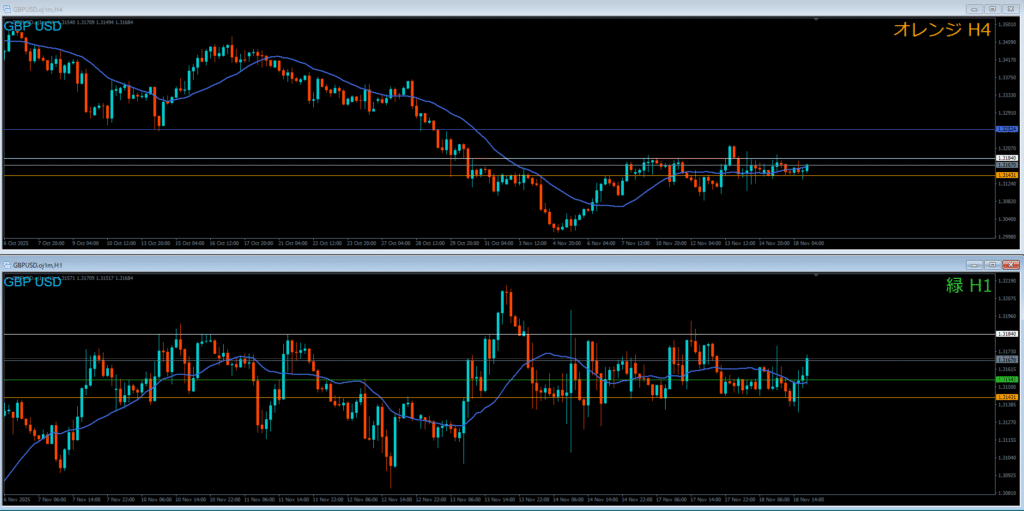This screenshot has height=511, width=1024.
Task: Click the white 1.31840 price tag in H1 chart
Action: [1006, 334]
